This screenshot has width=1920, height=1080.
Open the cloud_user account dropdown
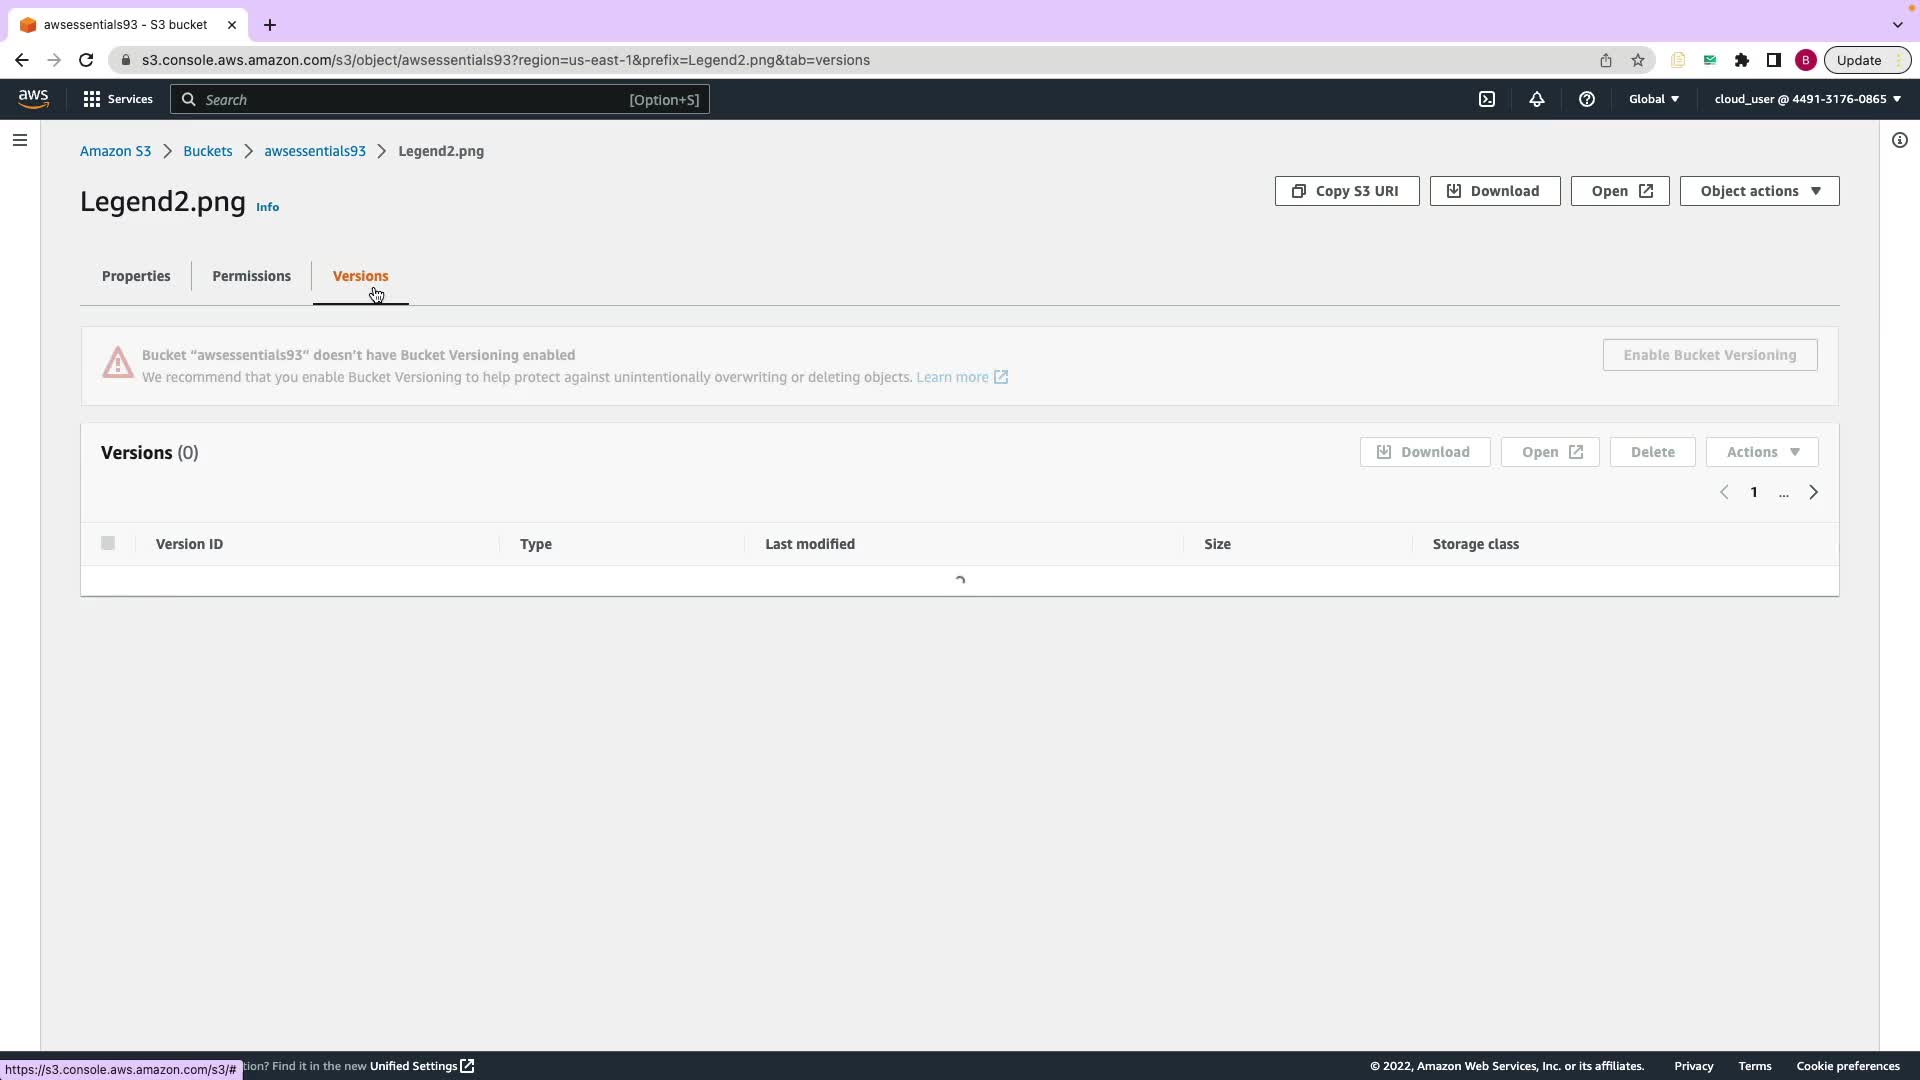tap(1807, 99)
